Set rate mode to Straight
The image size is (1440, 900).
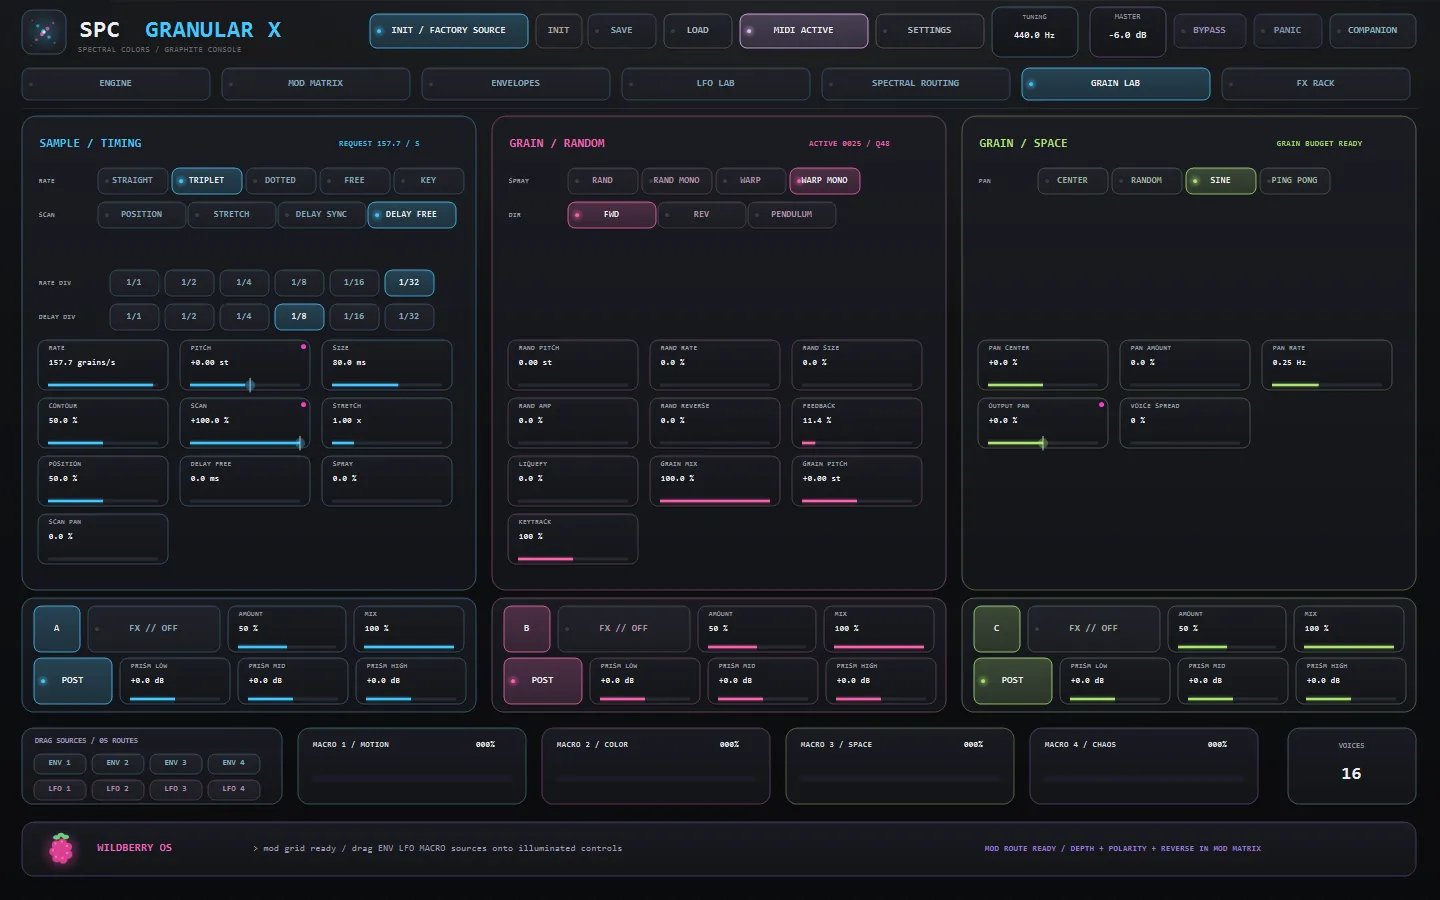[133, 181]
